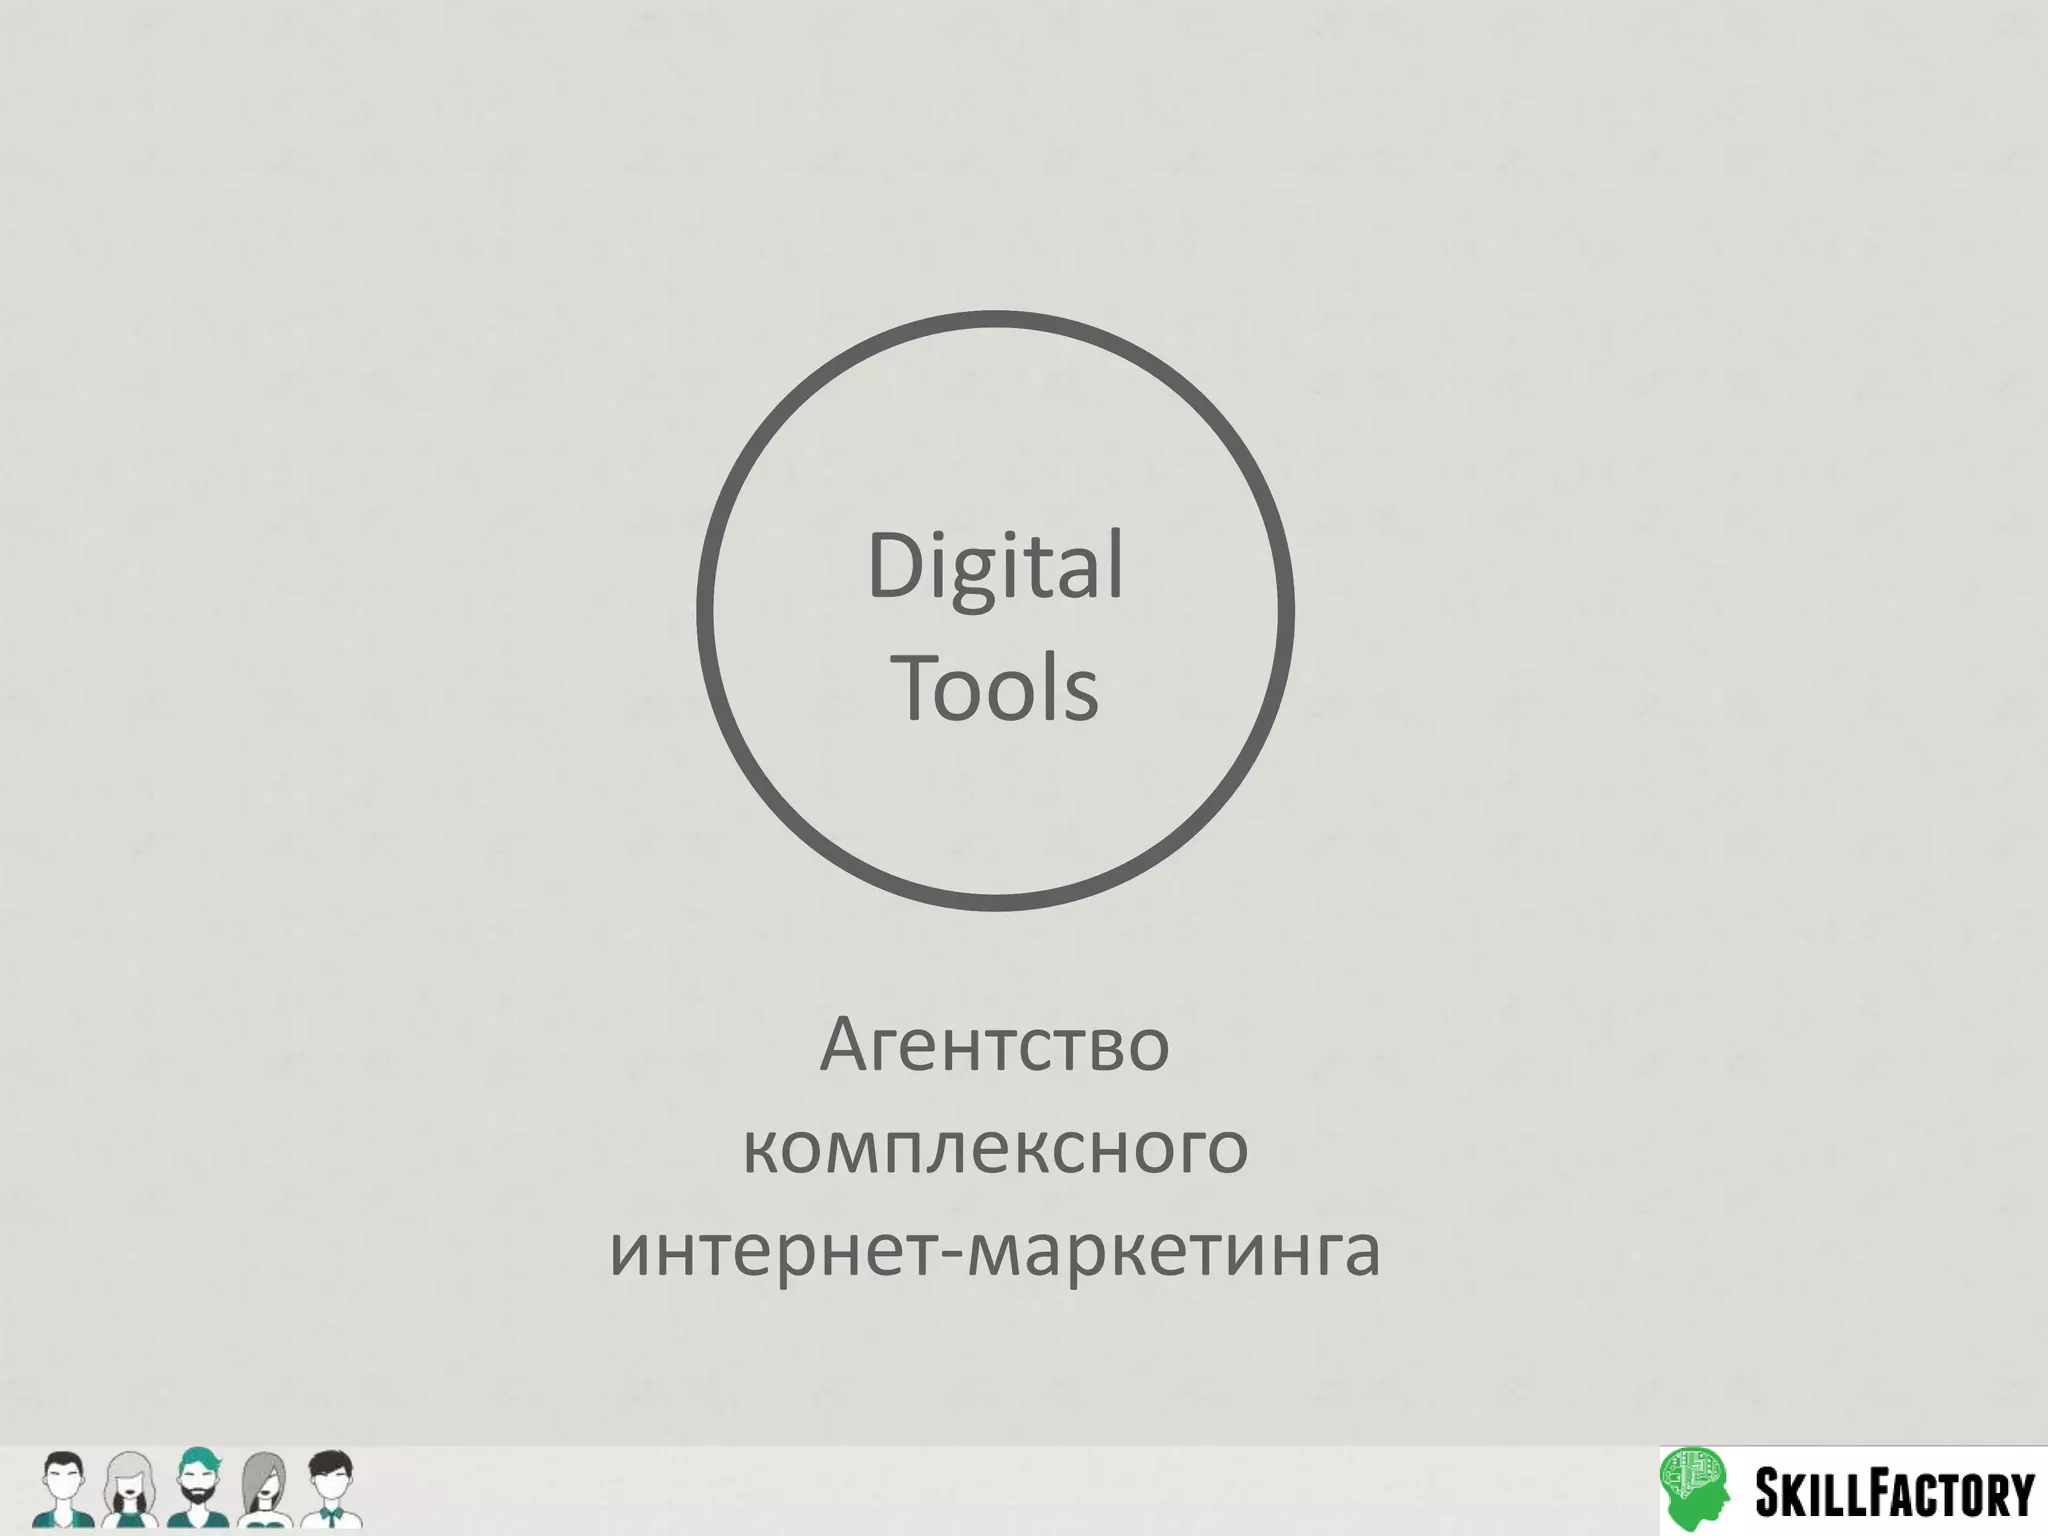Screen dimensions: 2048x1536
Task: Click the right edge of the circle ring
Action: tap(1288, 610)
